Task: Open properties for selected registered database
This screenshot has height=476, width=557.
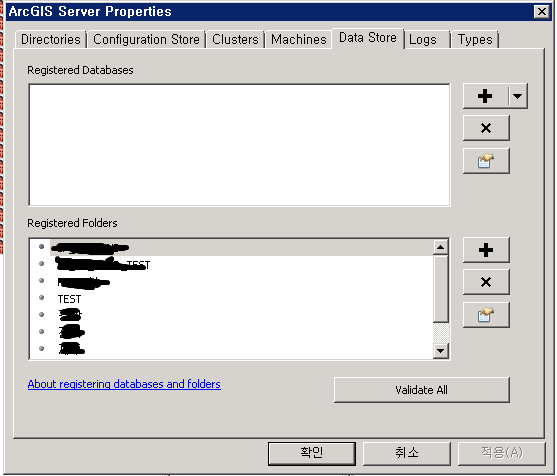Action: (x=486, y=161)
